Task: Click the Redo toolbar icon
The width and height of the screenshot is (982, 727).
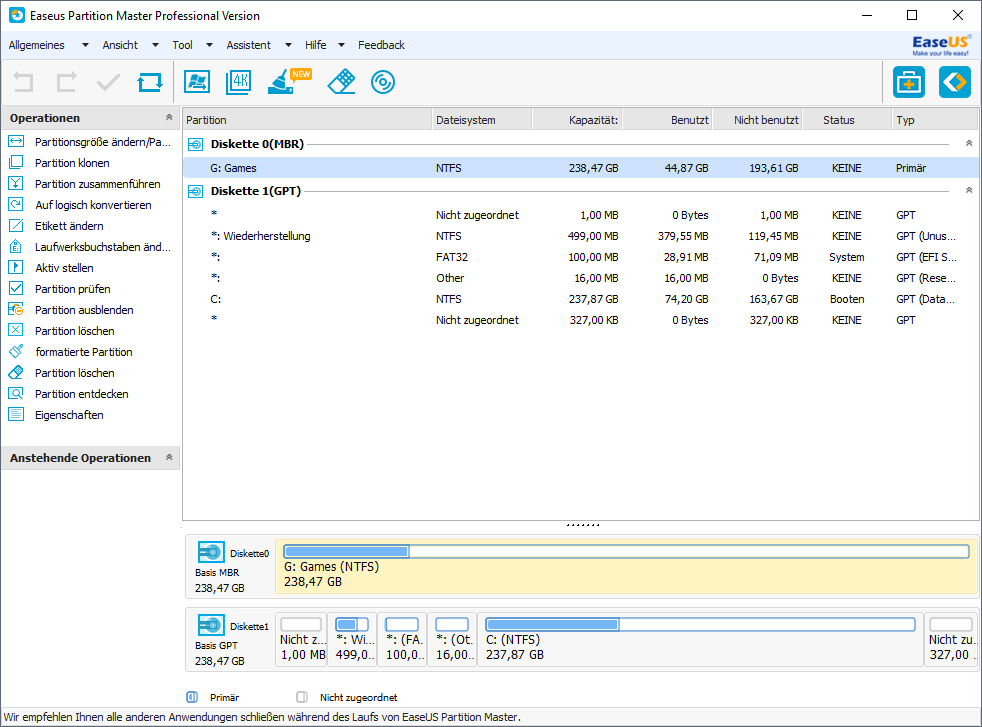Action: pos(66,82)
